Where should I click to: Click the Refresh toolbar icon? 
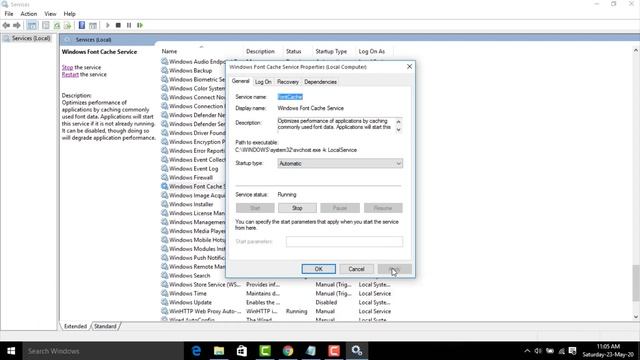57,25
